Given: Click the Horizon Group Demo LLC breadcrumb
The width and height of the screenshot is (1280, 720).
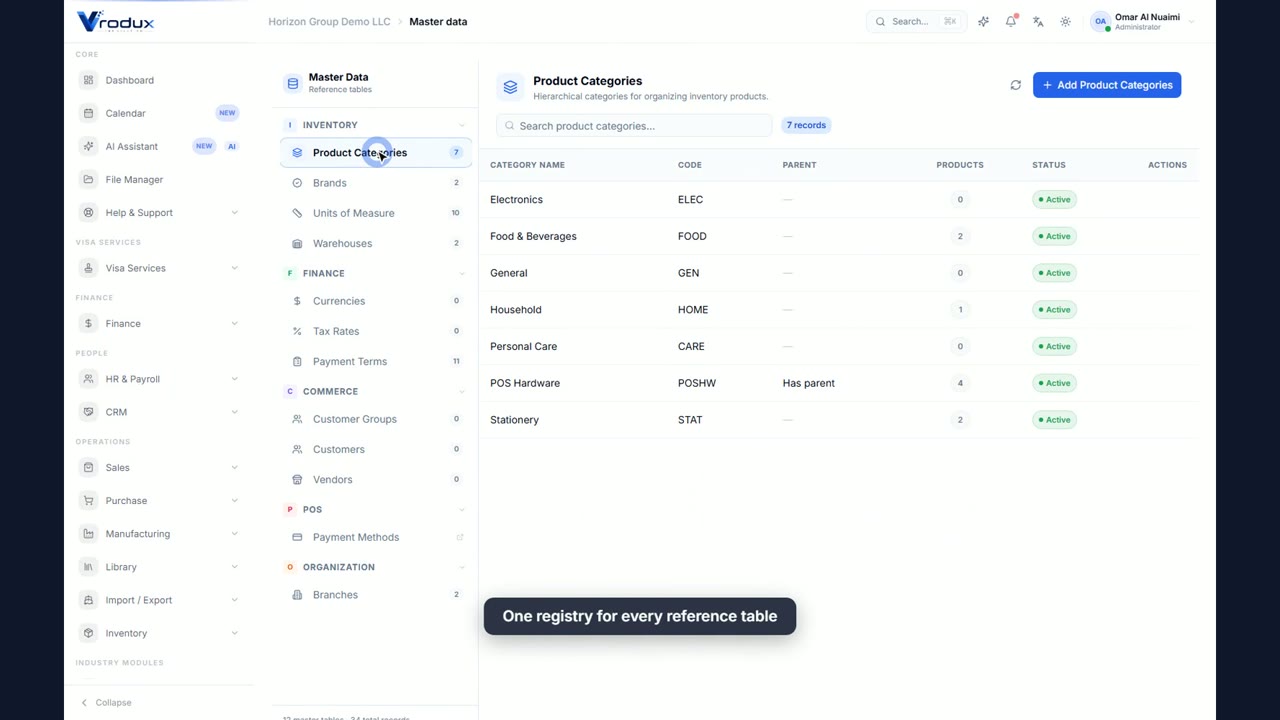Looking at the screenshot, I should (329, 21).
